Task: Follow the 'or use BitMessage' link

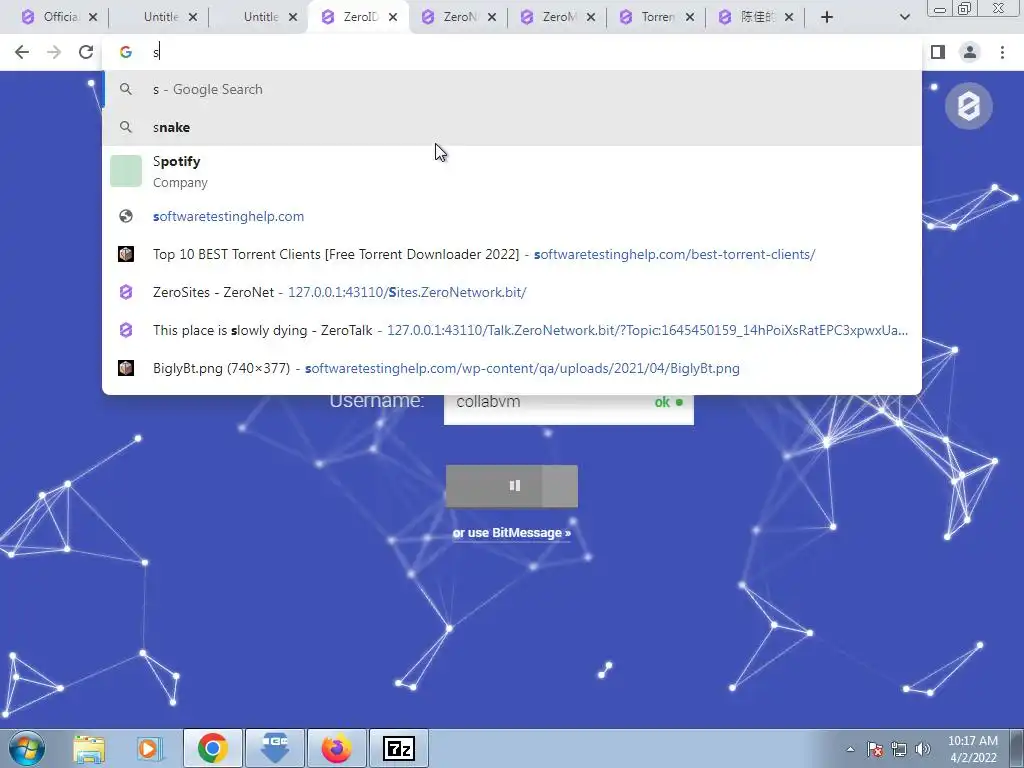Action: click(x=511, y=533)
